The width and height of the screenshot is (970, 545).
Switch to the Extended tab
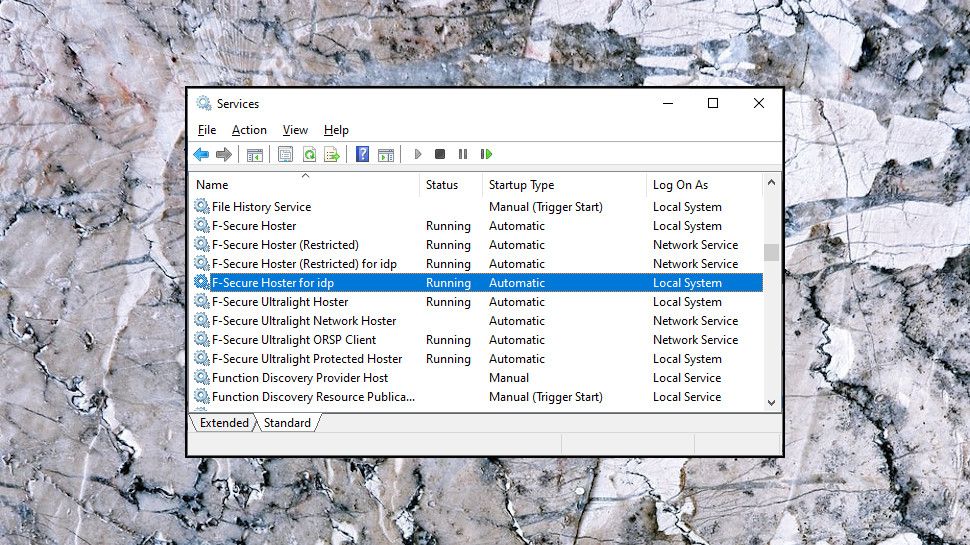224,423
